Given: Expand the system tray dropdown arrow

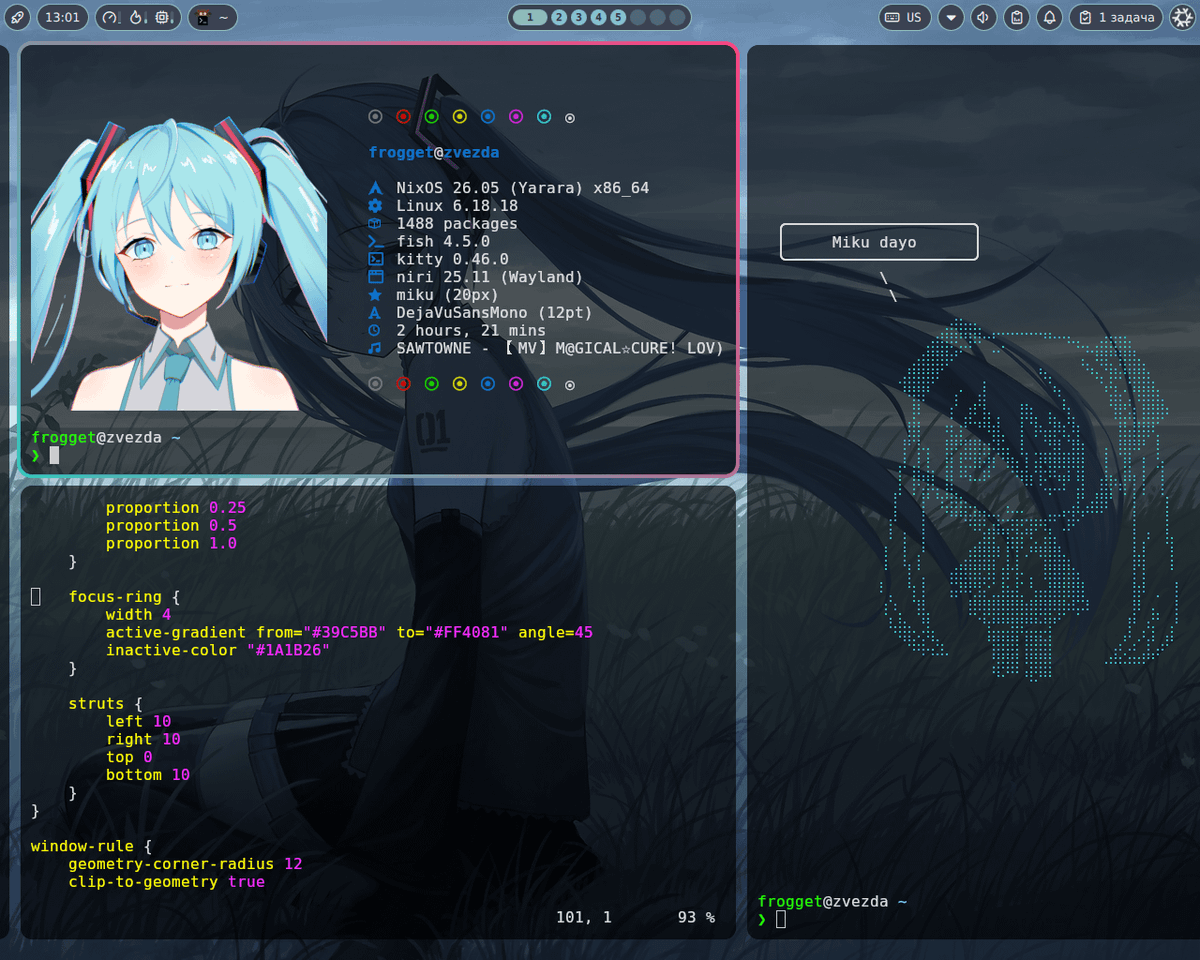Looking at the screenshot, I should 951,17.
